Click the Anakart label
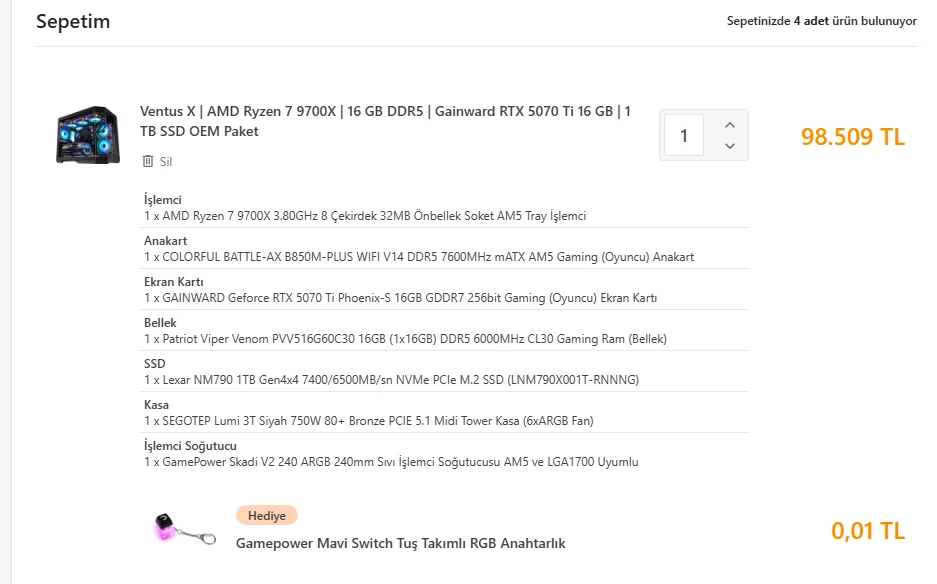The width and height of the screenshot is (937, 584). click(x=166, y=241)
